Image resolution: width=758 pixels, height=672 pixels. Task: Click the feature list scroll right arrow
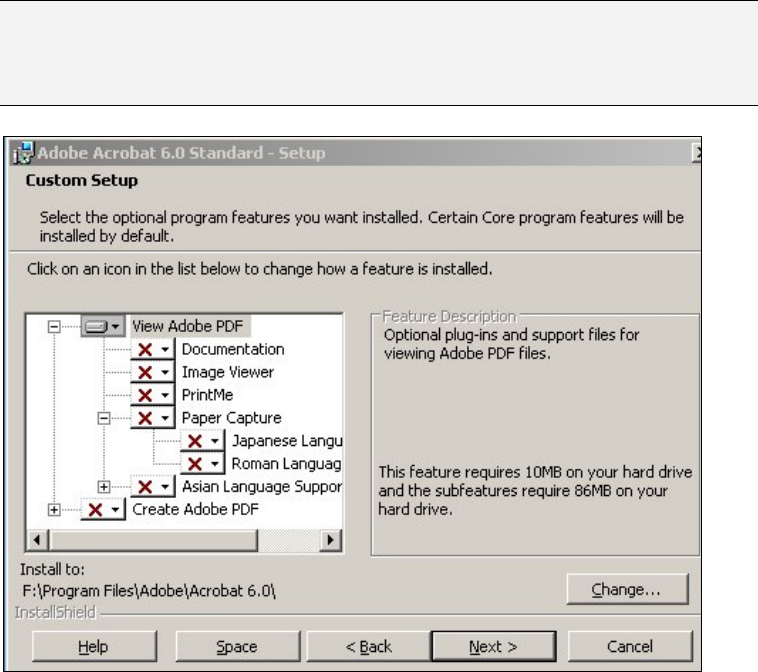[x=331, y=540]
